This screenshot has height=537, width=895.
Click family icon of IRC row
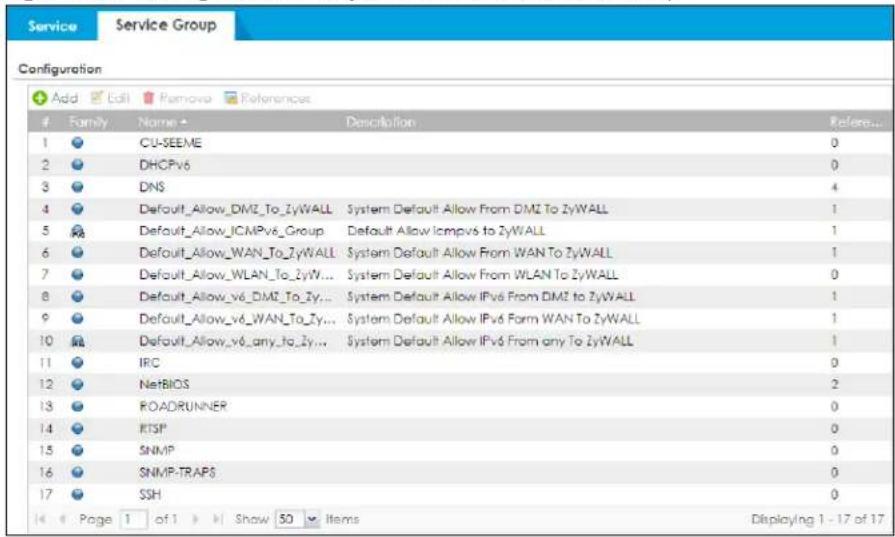coord(78,362)
